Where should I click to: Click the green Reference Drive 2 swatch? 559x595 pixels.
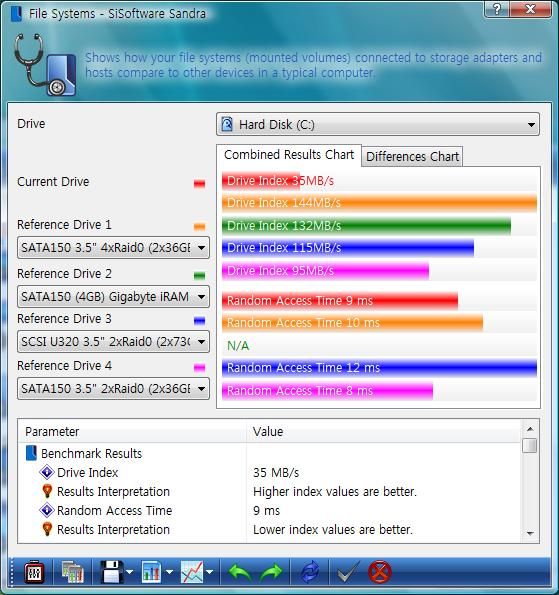tap(199, 275)
